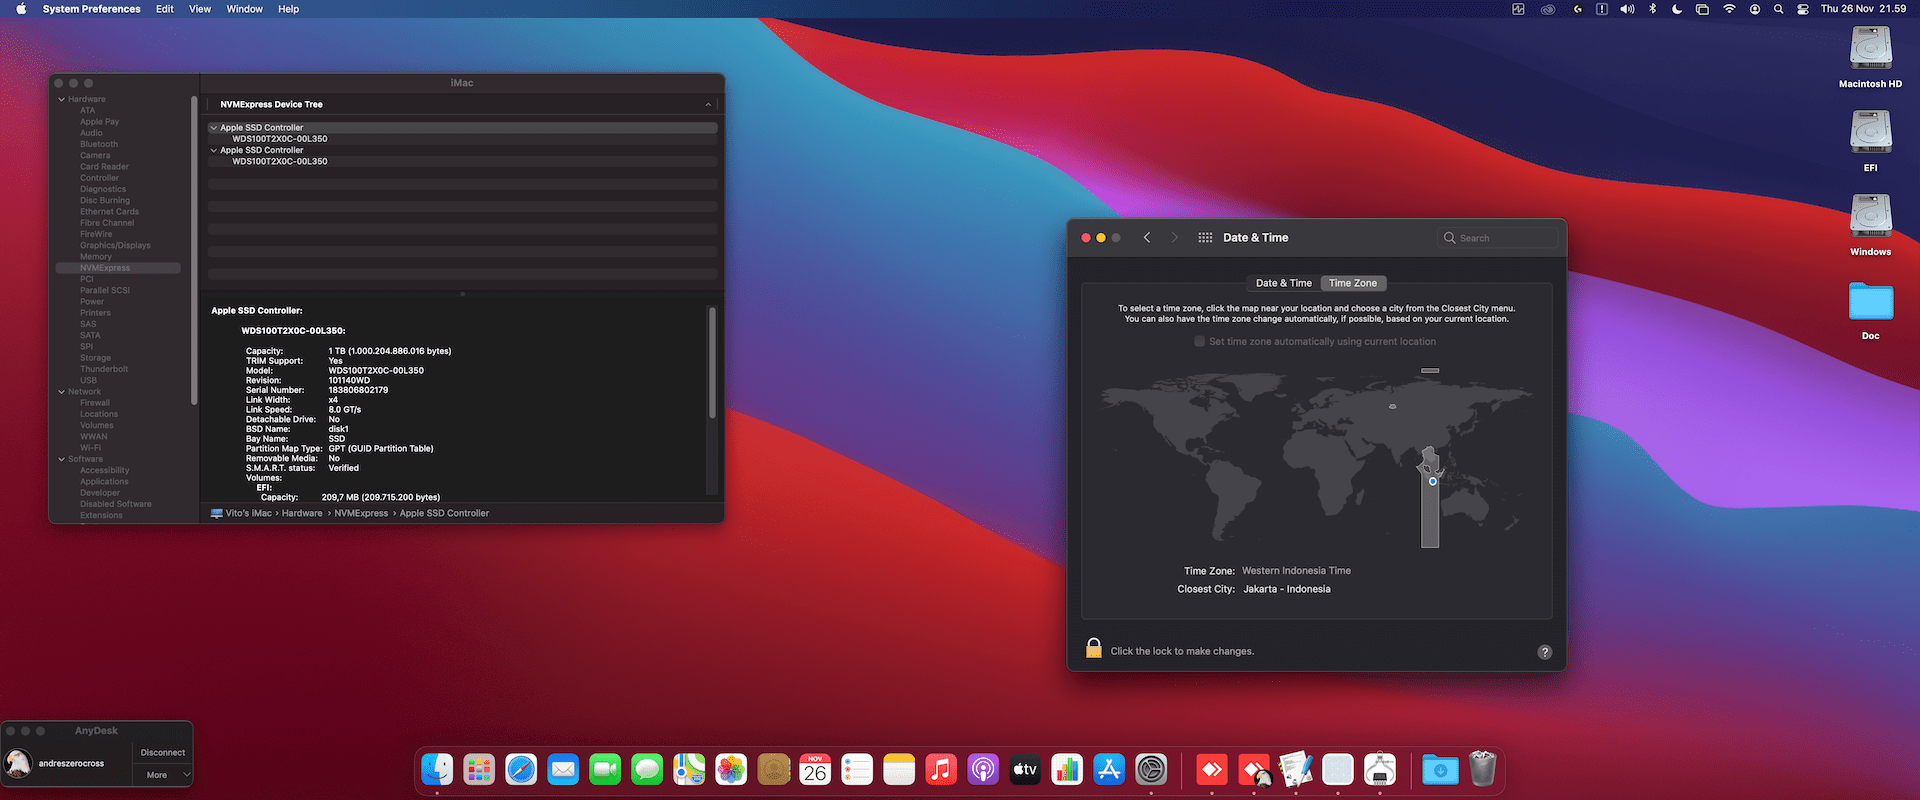Click the lock icon to make changes
Screen dimensions: 1920x800
1094,649
